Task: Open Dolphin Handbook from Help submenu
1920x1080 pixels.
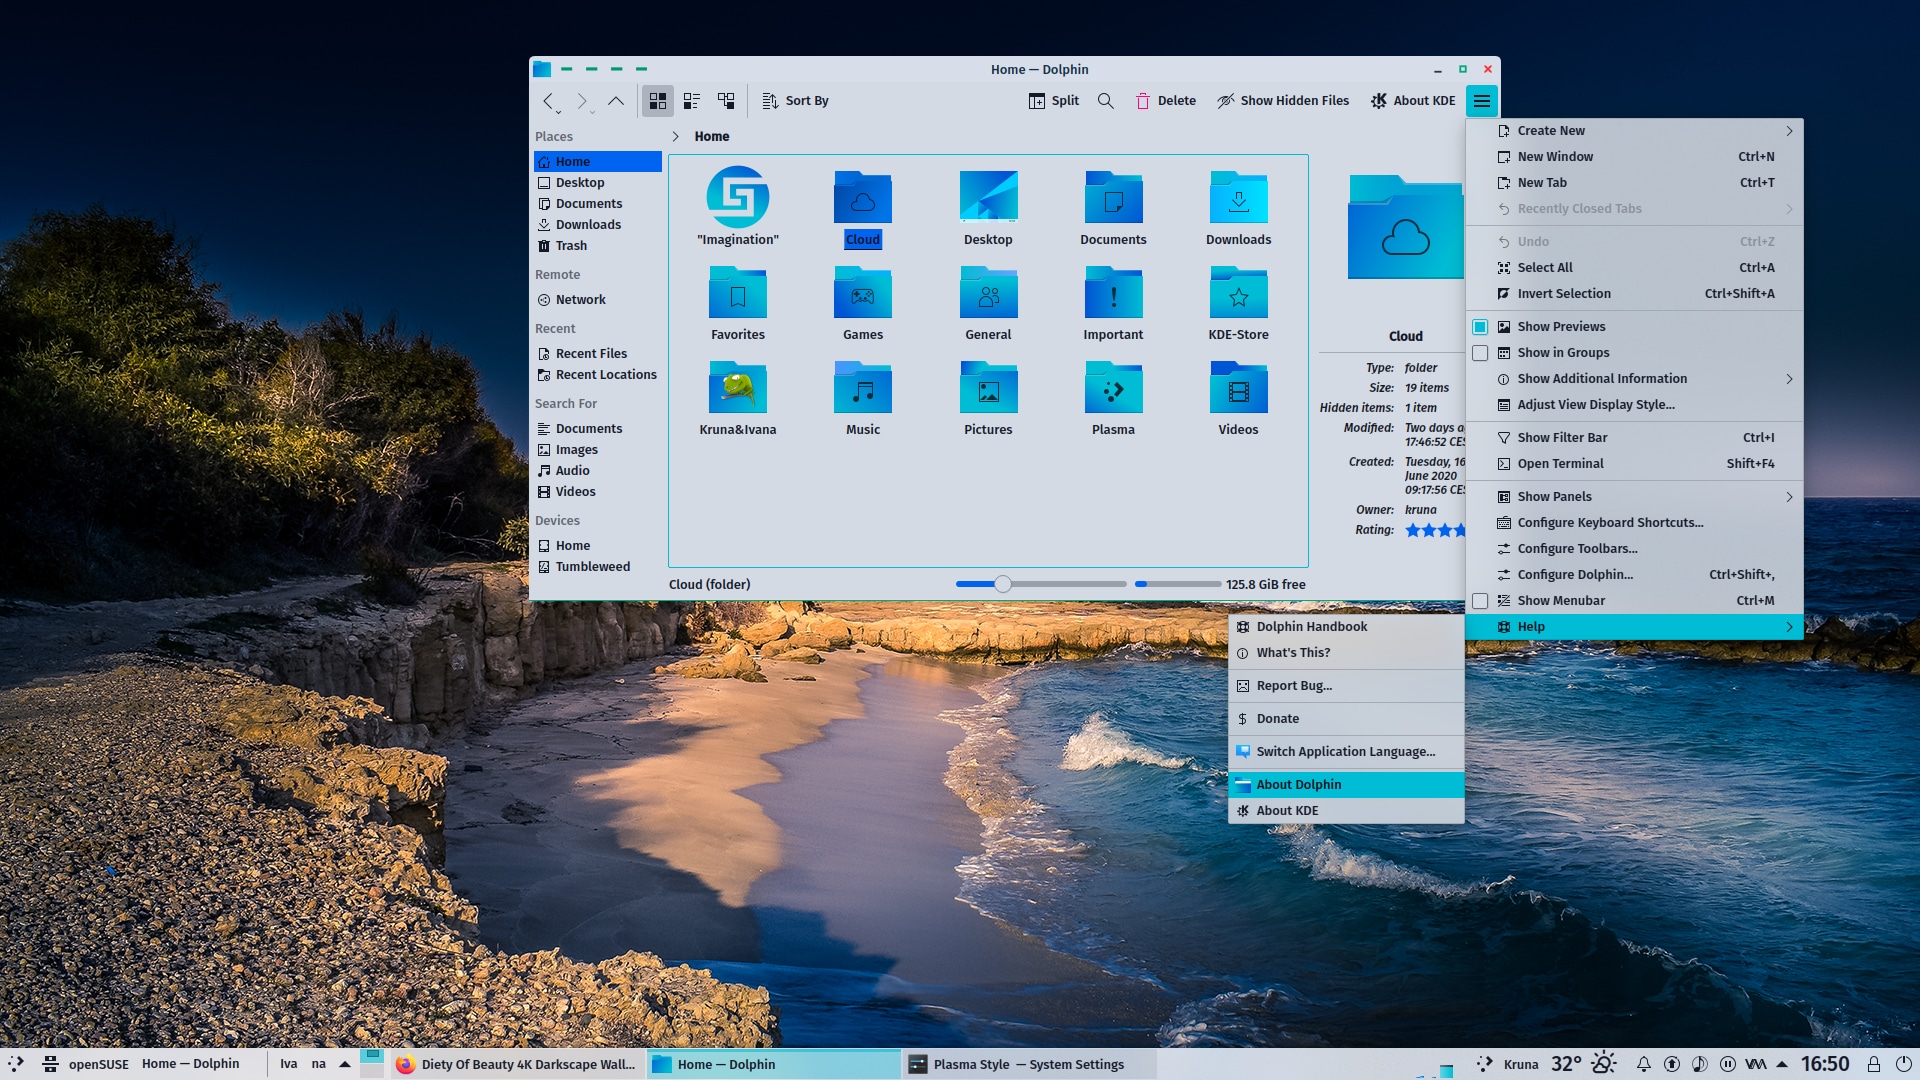Action: pos(1346,627)
